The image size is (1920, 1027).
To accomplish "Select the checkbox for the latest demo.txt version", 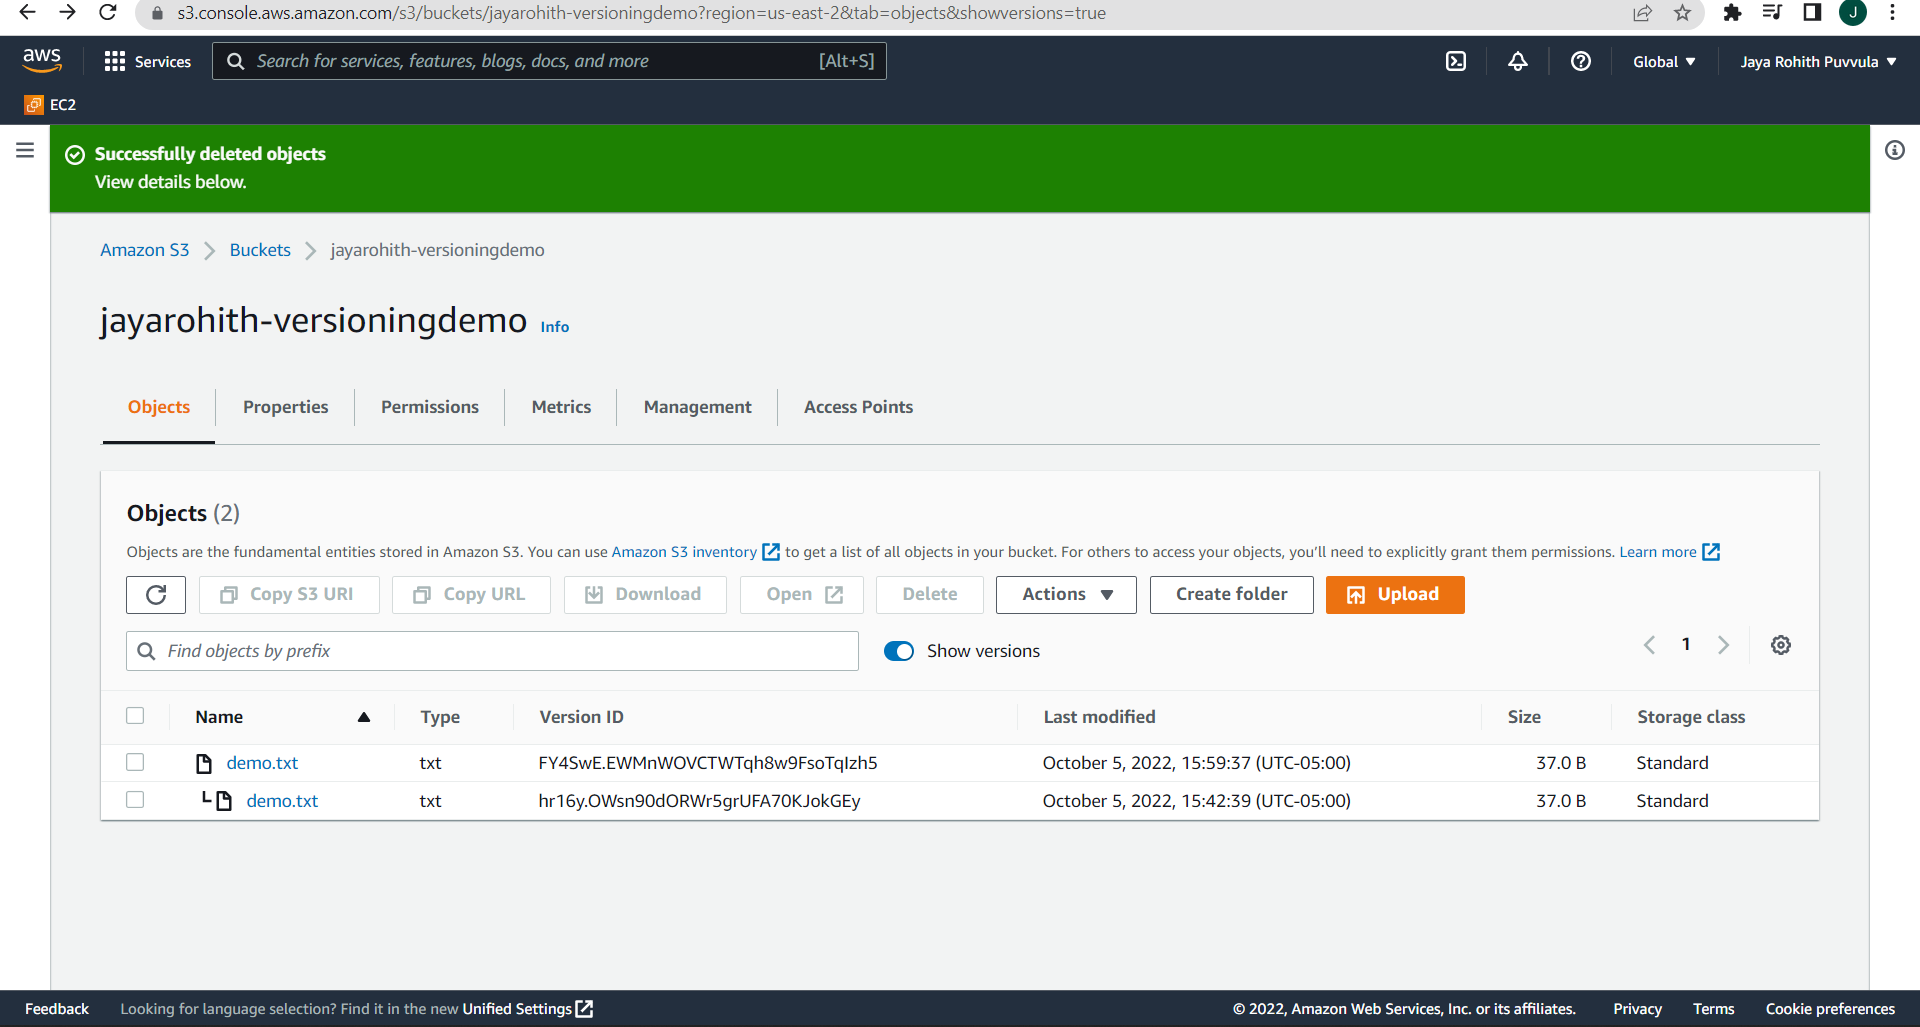I will coord(135,762).
